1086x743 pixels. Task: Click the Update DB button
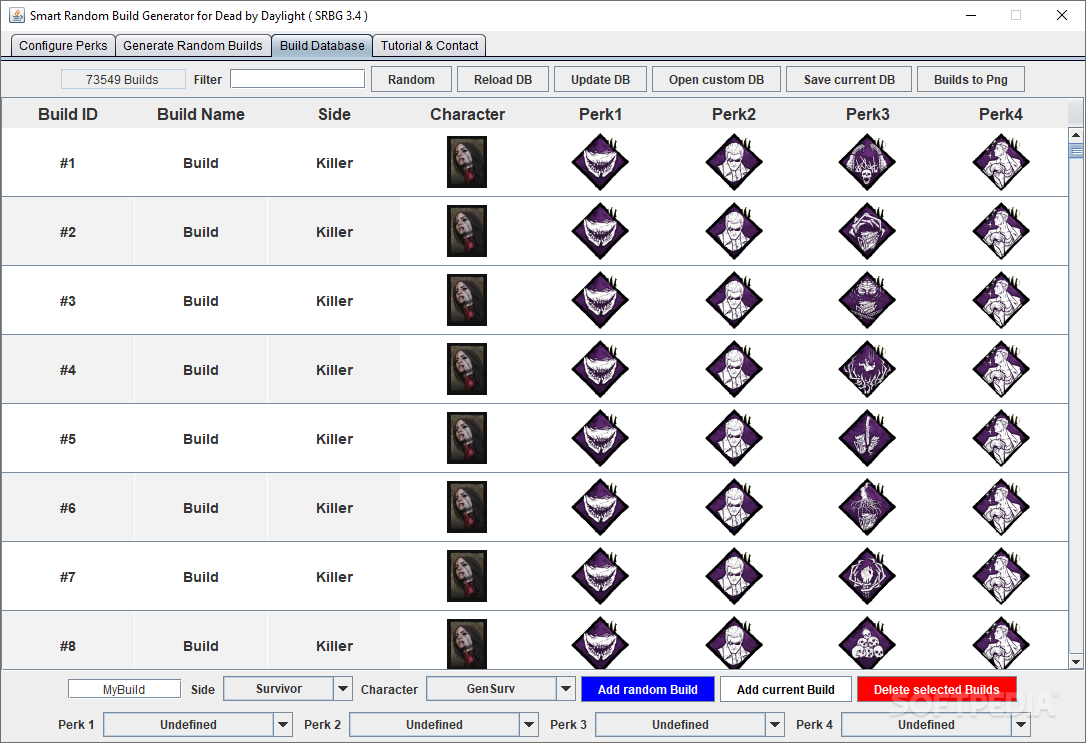600,80
